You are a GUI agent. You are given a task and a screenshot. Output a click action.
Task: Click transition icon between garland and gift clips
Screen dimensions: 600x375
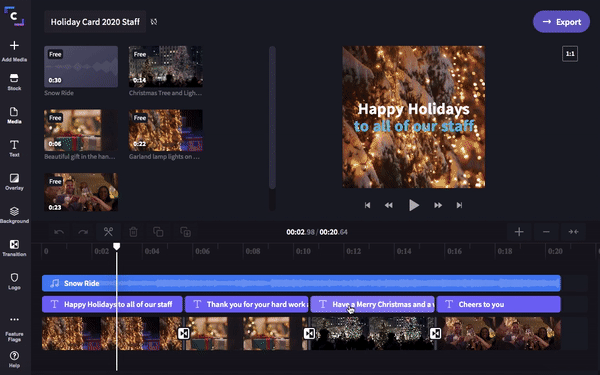[x=184, y=333]
